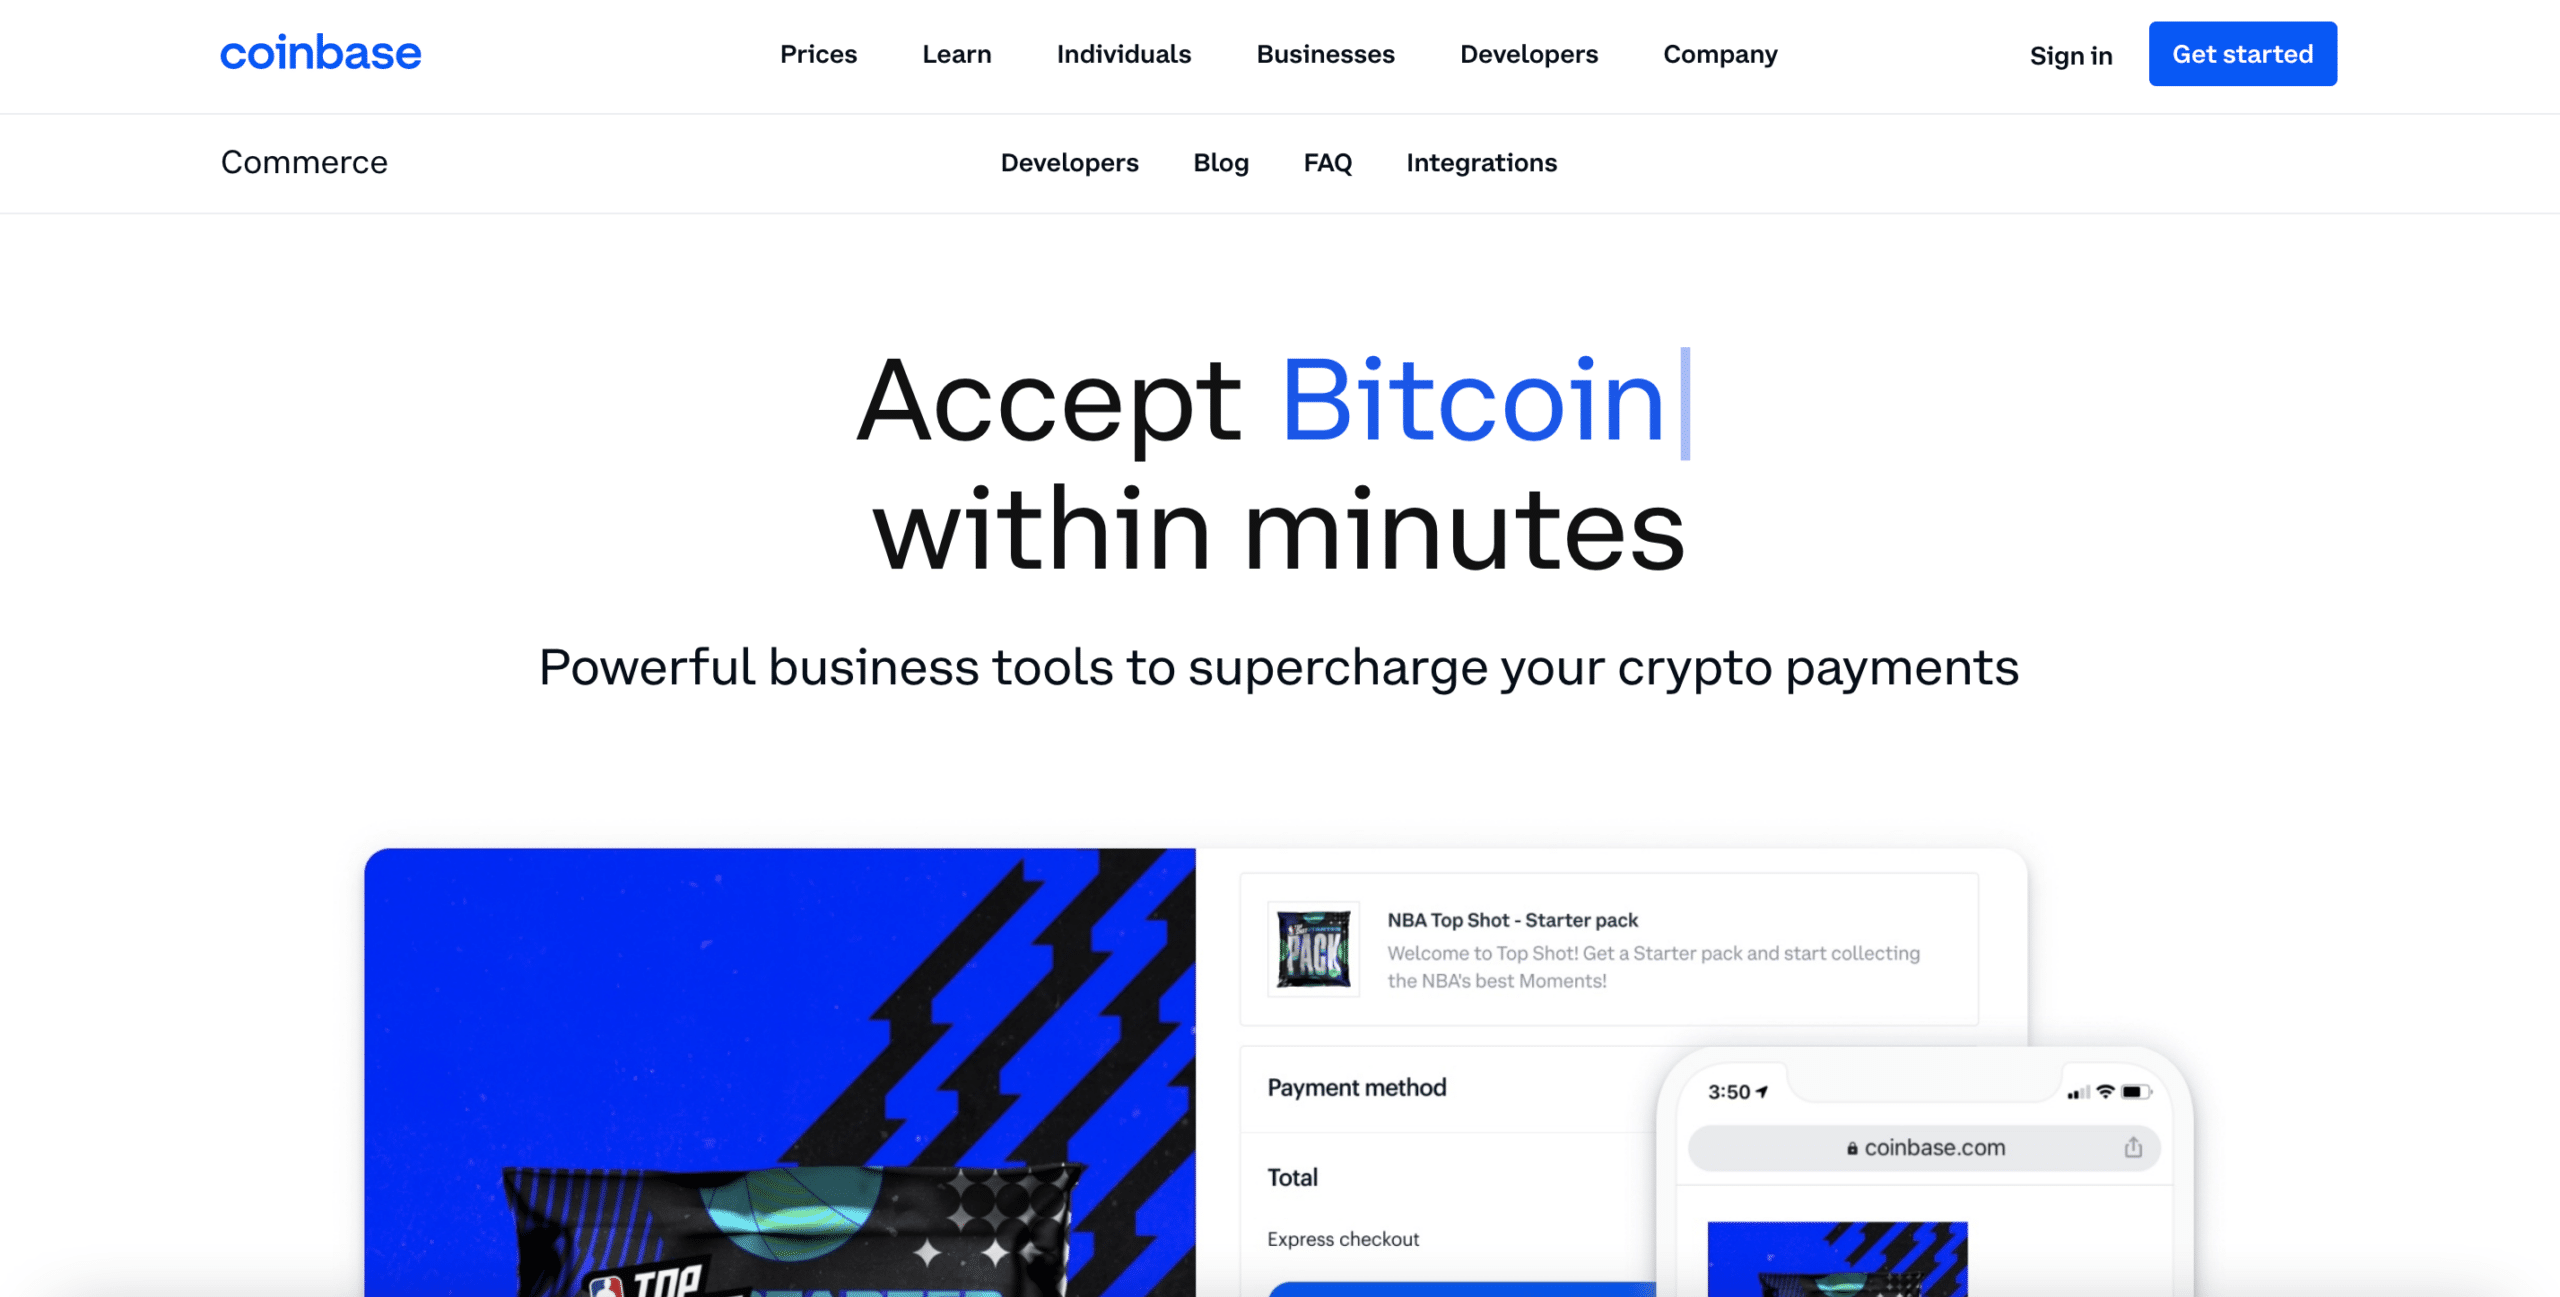Viewport: 2560px width, 1297px height.
Task: Expand the Individuals dropdown menu
Action: tap(1125, 53)
